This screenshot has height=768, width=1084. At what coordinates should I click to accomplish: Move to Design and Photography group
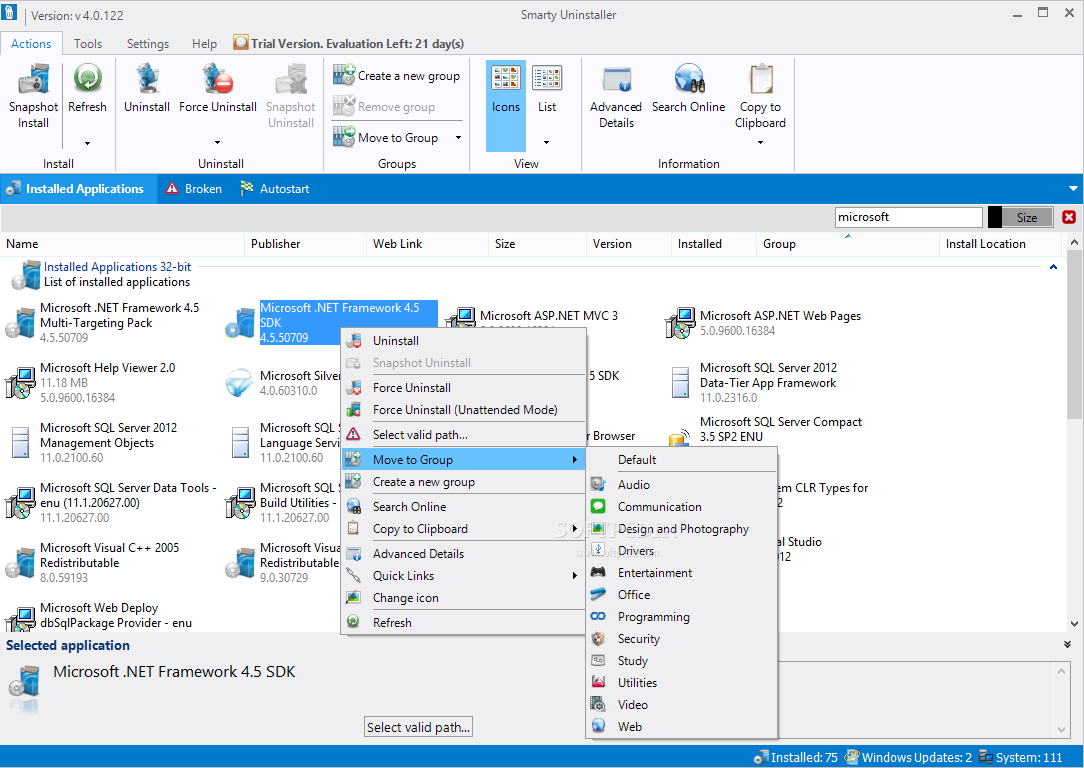point(682,529)
